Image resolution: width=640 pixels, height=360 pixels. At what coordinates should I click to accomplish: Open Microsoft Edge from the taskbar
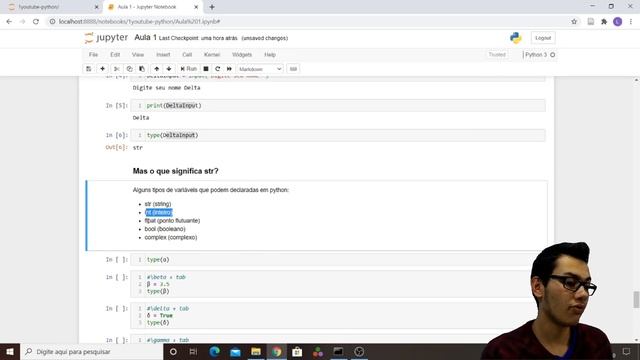coord(215,351)
